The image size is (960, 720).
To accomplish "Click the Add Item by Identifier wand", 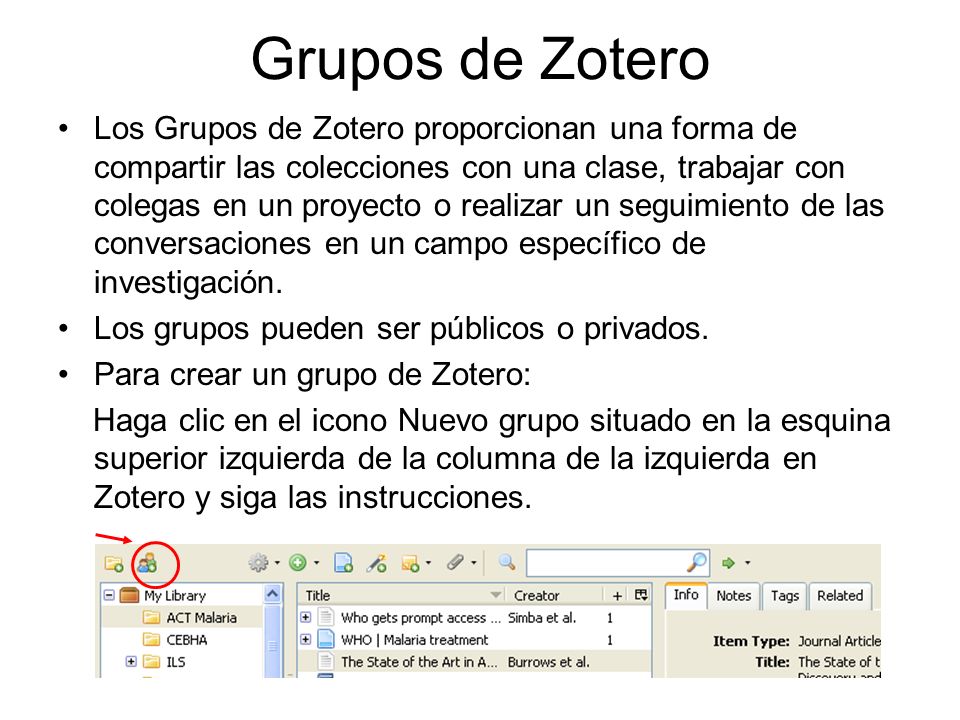I will click(377, 563).
